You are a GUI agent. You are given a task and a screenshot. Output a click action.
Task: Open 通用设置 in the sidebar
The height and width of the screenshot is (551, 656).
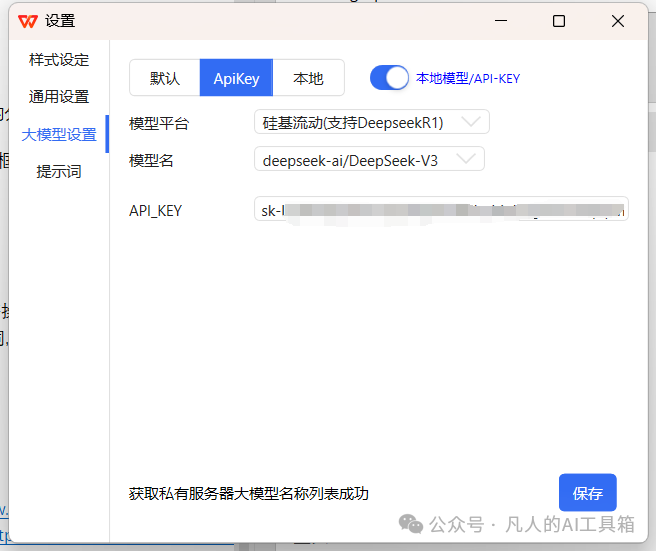(59, 97)
